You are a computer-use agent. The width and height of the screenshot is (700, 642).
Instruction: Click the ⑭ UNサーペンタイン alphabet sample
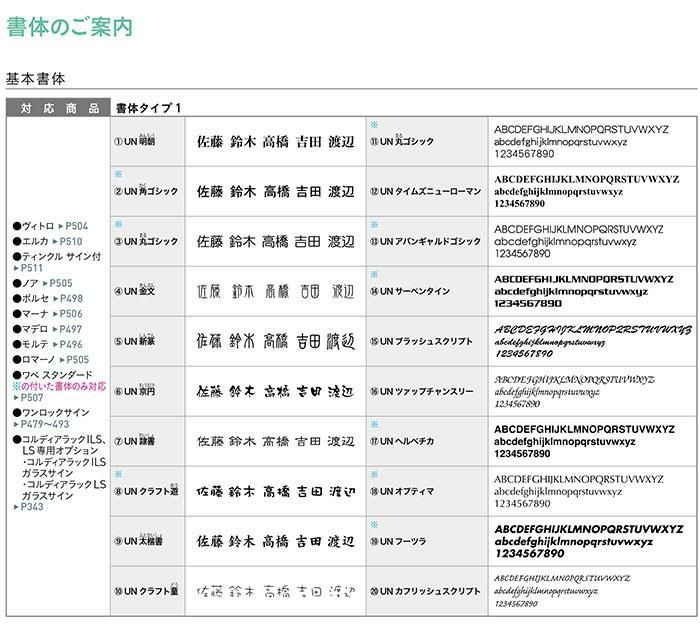584,291
